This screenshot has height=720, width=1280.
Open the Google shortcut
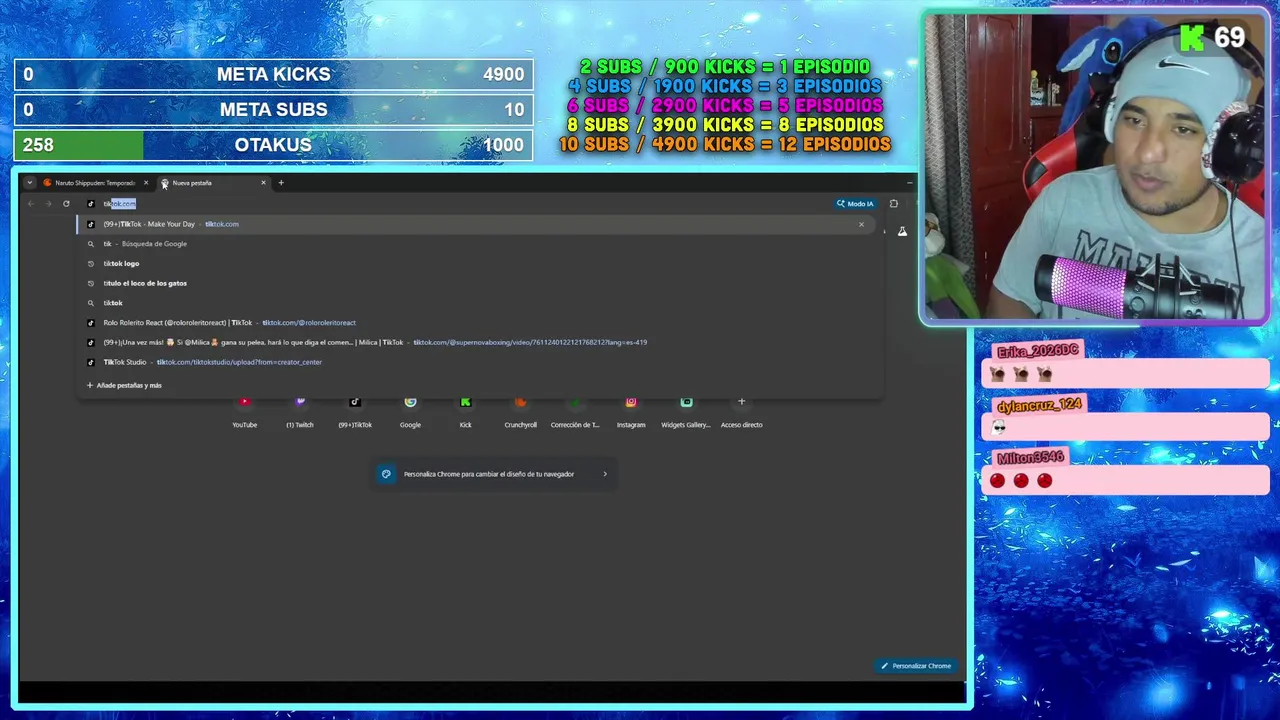click(410, 412)
